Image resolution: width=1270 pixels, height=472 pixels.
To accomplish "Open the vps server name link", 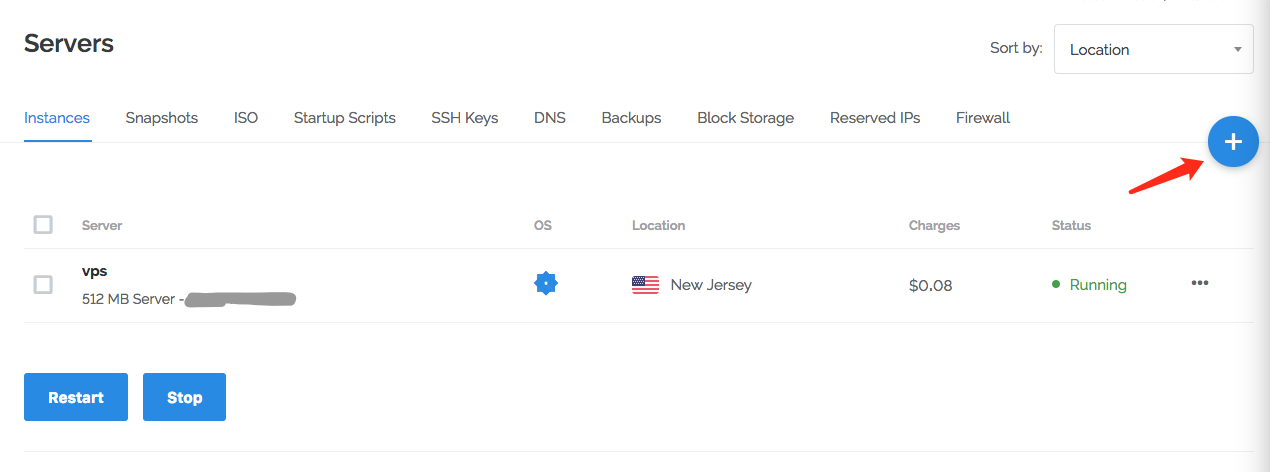I will (95, 270).
